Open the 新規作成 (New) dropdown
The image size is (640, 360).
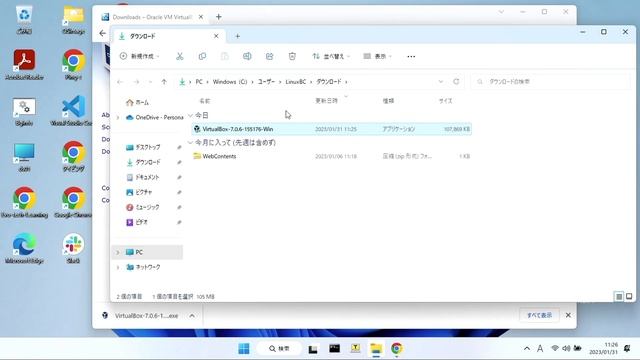coord(140,56)
